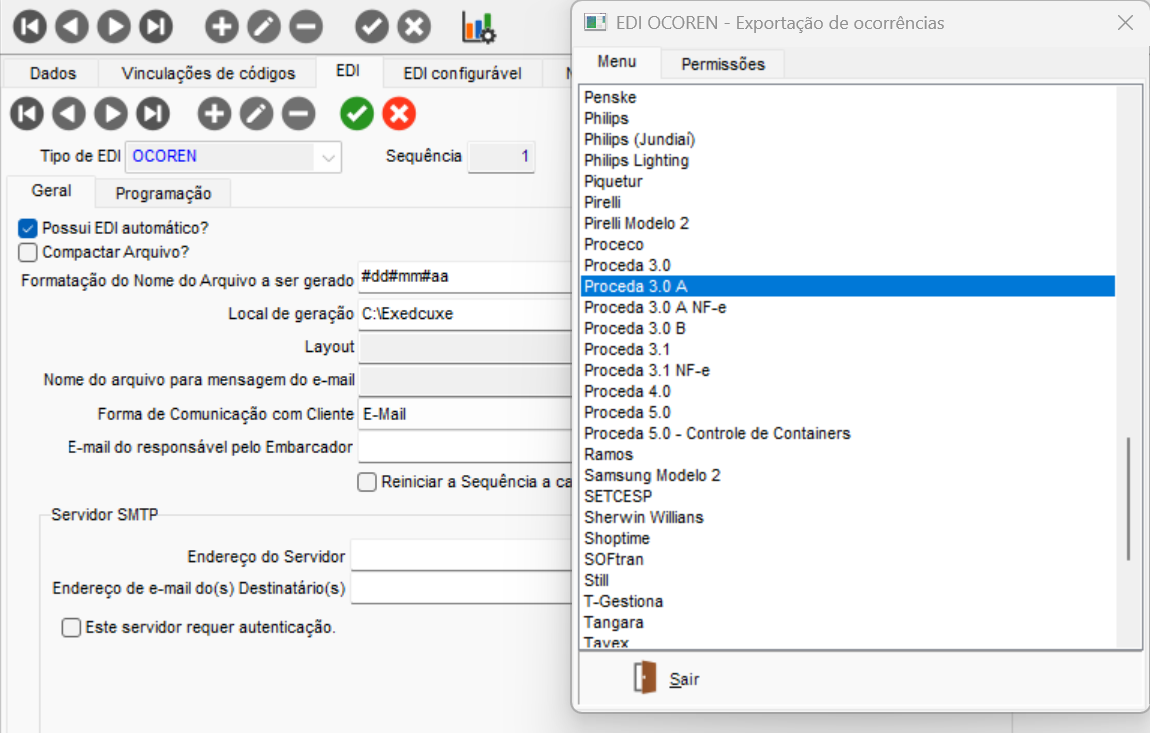Viewport: 1150px width, 733px height.
Task: Click the Sair door icon
Action: tap(645, 677)
